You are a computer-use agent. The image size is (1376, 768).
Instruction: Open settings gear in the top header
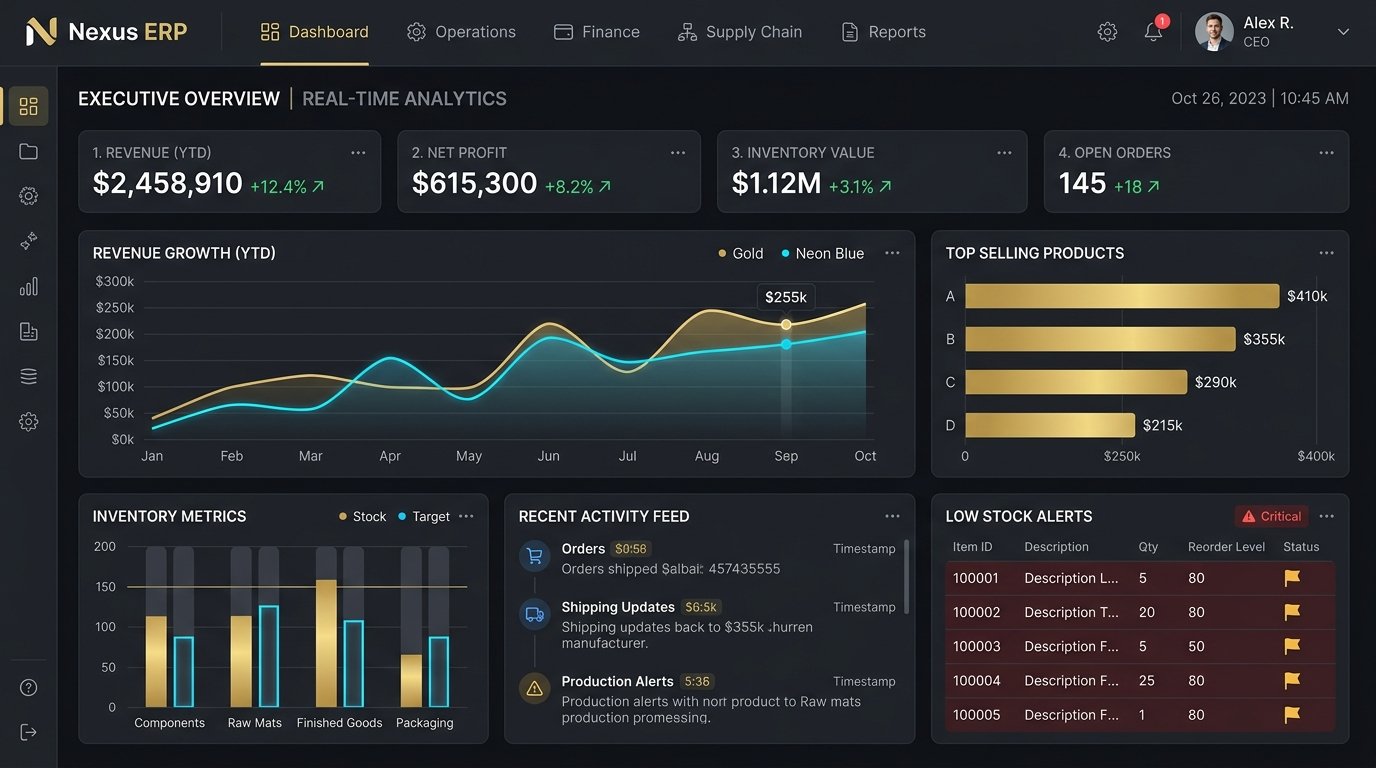pyautogui.click(x=1107, y=32)
